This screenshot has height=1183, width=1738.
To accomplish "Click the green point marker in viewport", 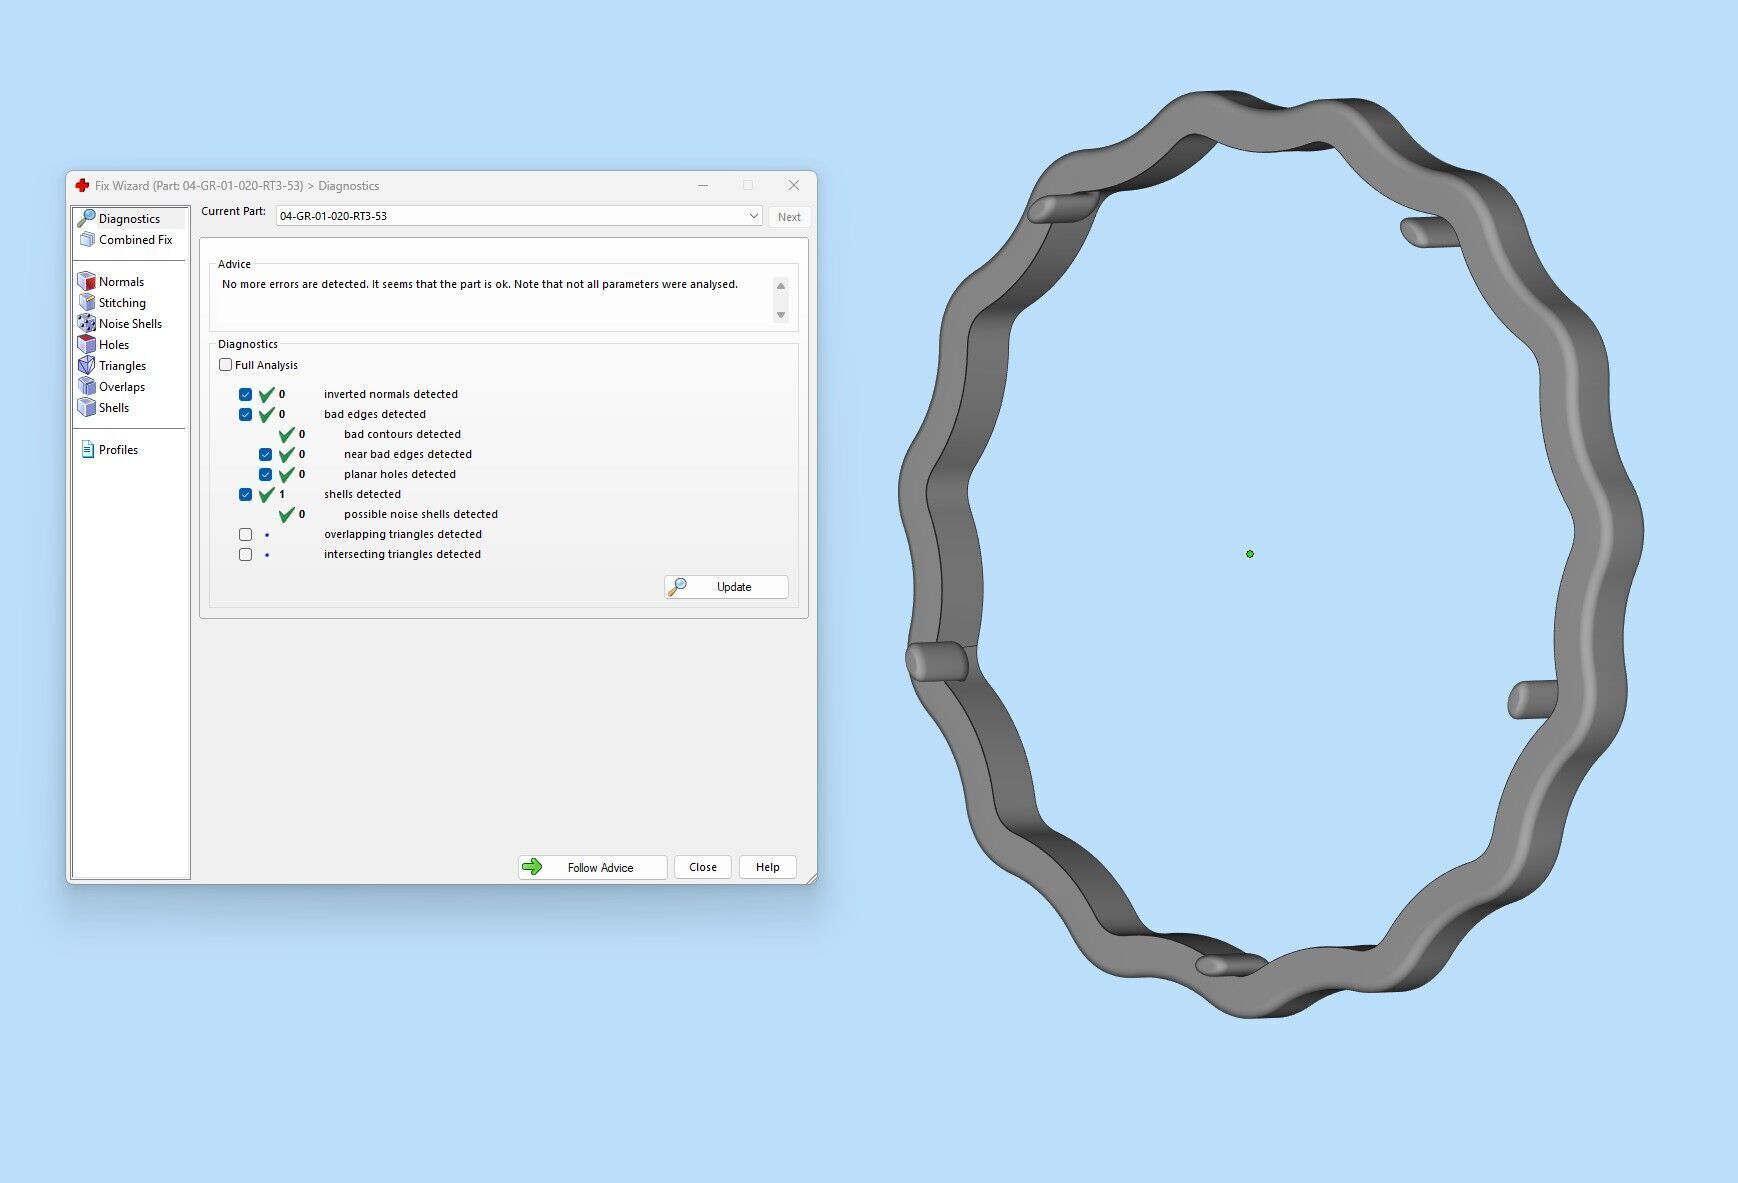I will tap(1250, 553).
